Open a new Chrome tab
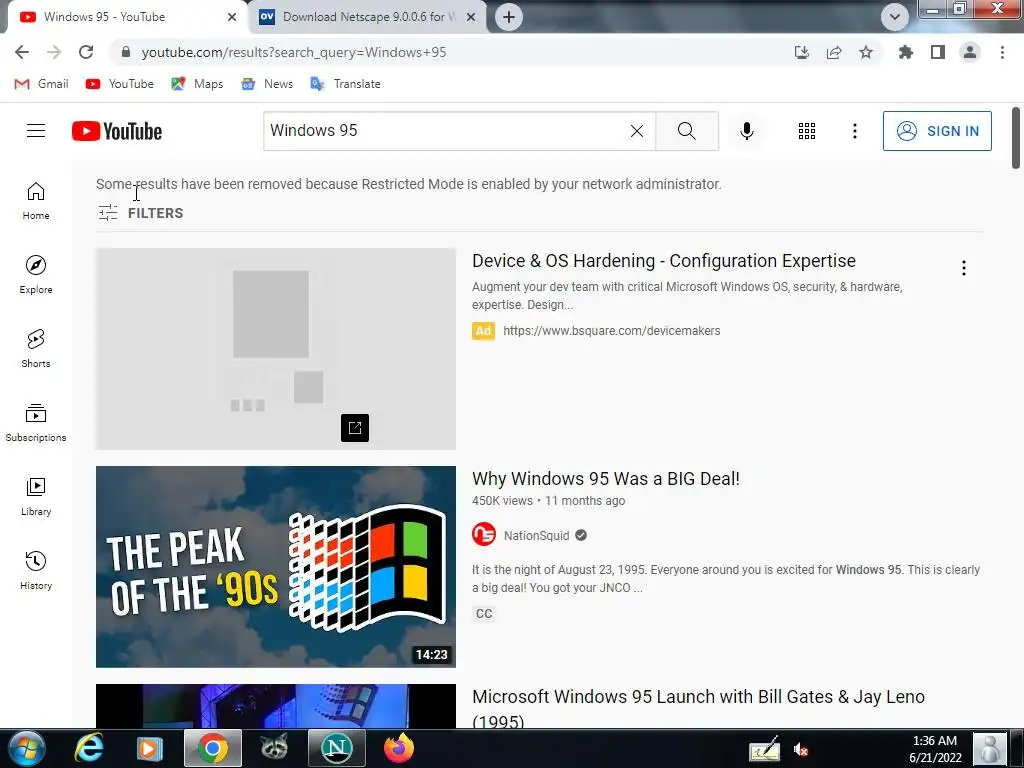 point(509,17)
